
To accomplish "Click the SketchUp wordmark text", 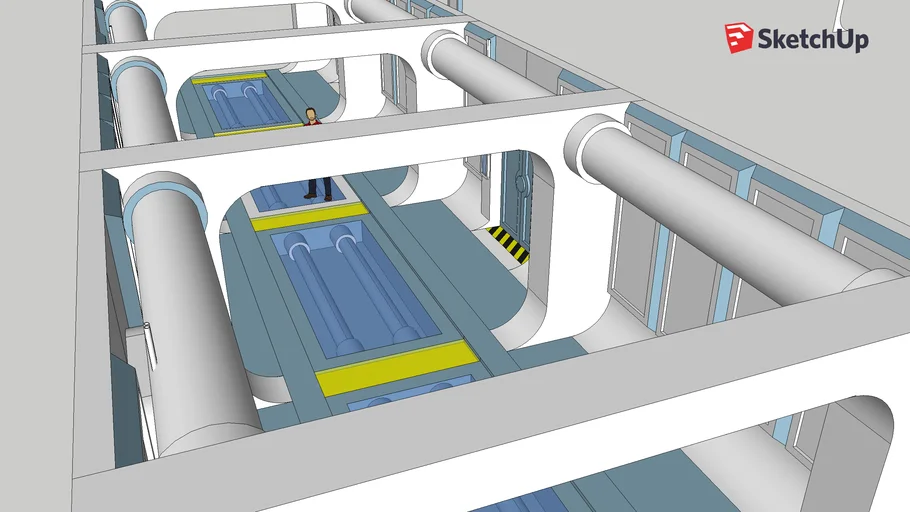I will click(813, 40).
